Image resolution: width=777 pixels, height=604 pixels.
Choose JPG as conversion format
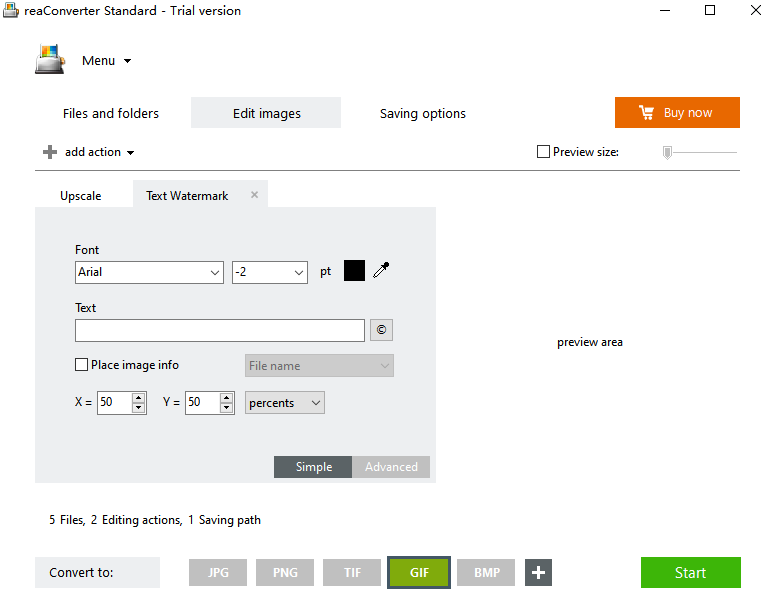pyautogui.click(x=218, y=573)
